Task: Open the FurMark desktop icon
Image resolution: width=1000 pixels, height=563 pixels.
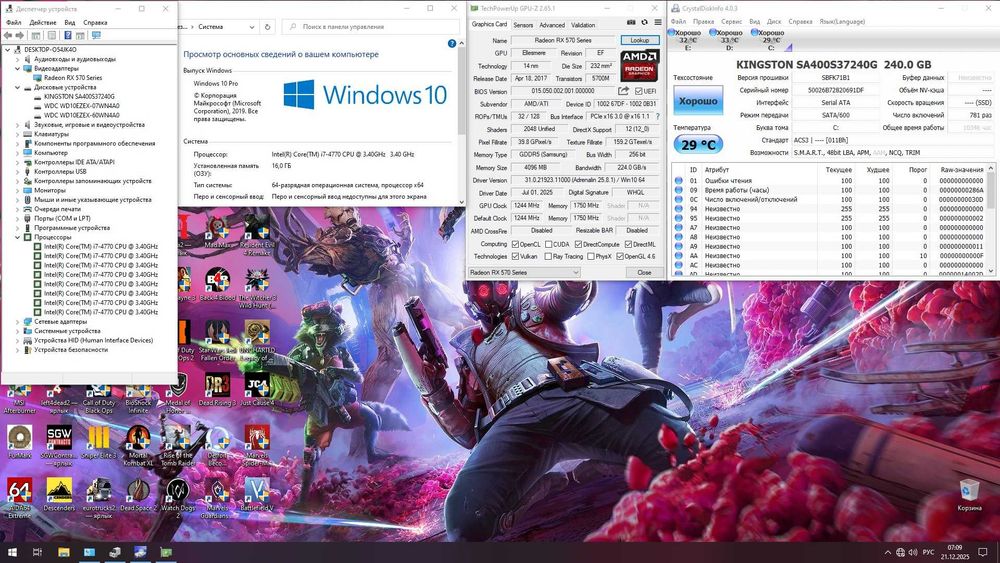Action: [20, 441]
